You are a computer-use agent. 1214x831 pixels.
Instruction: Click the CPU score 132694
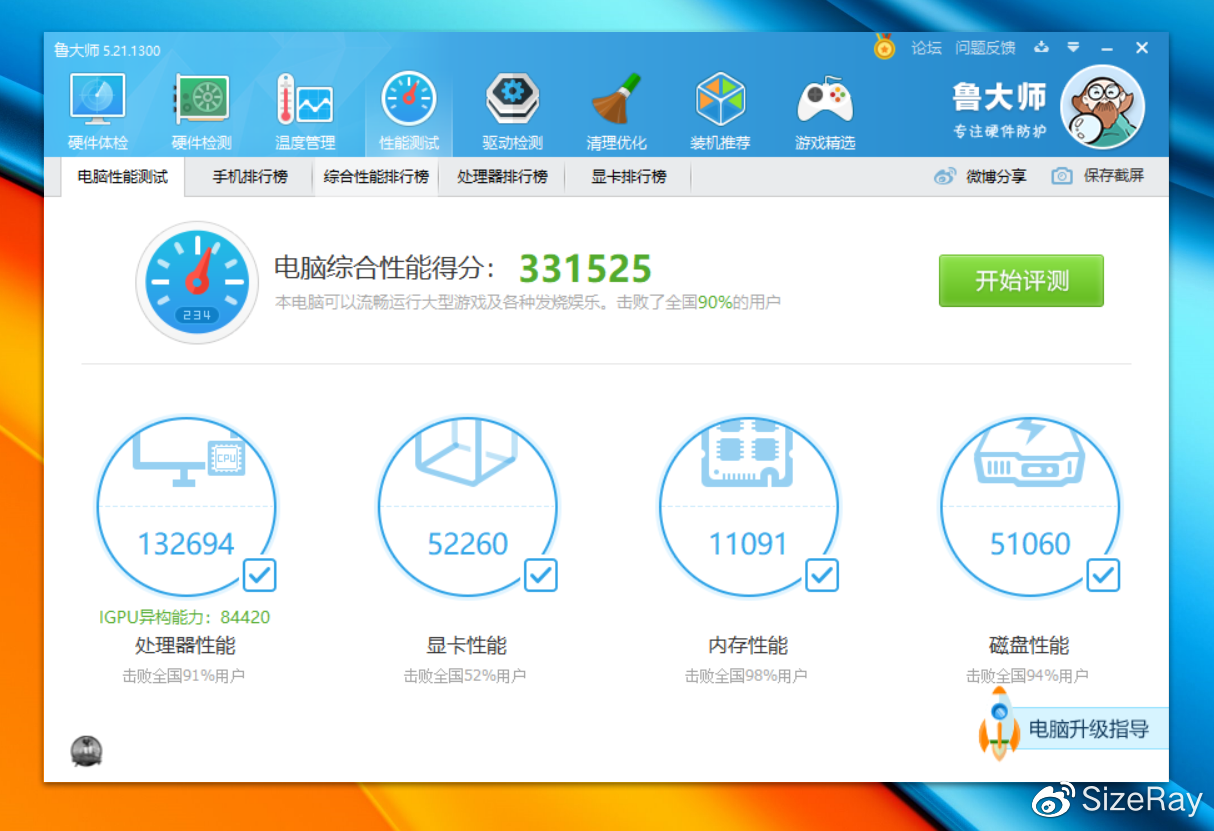pyautogui.click(x=186, y=544)
